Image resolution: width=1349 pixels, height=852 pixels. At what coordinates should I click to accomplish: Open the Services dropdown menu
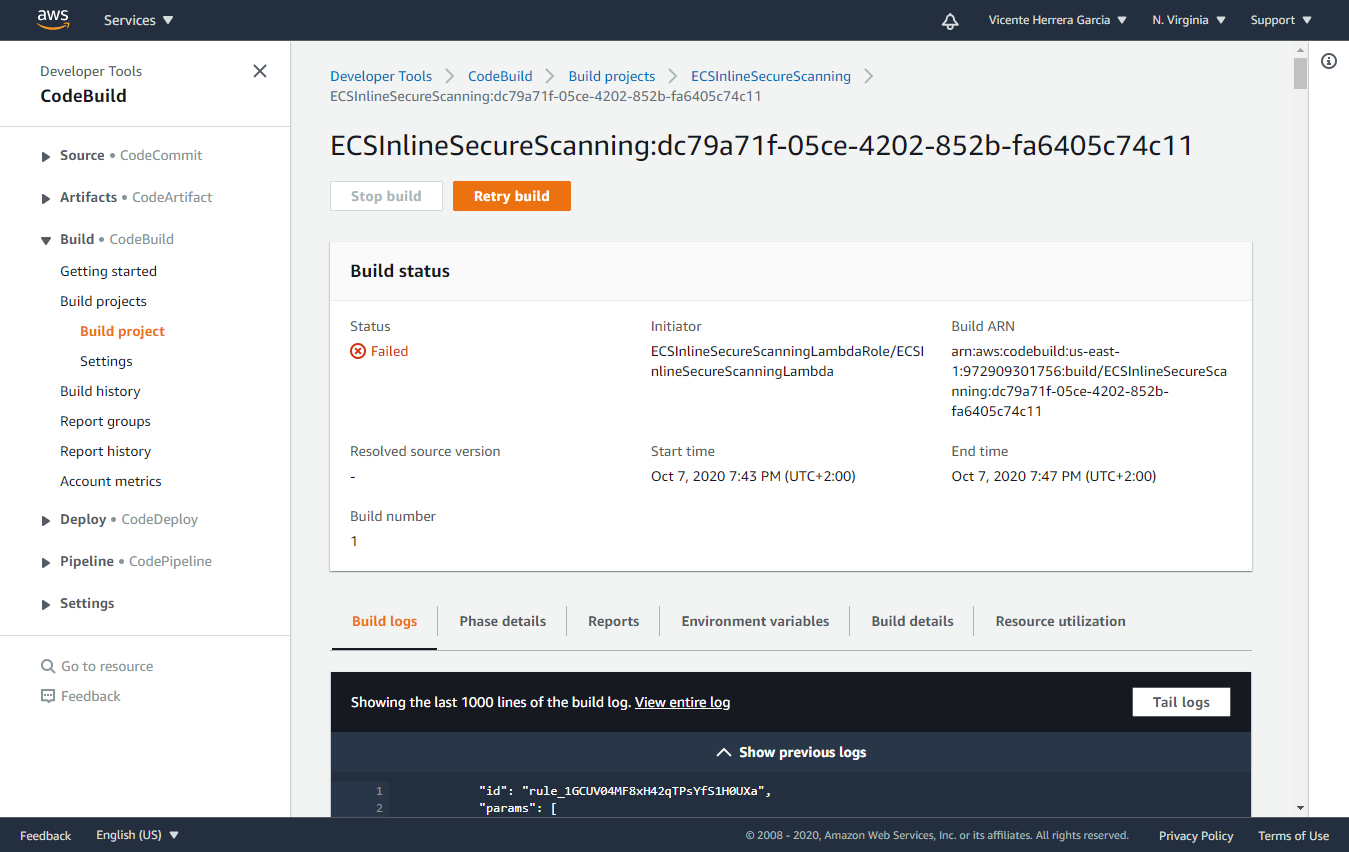click(138, 20)
